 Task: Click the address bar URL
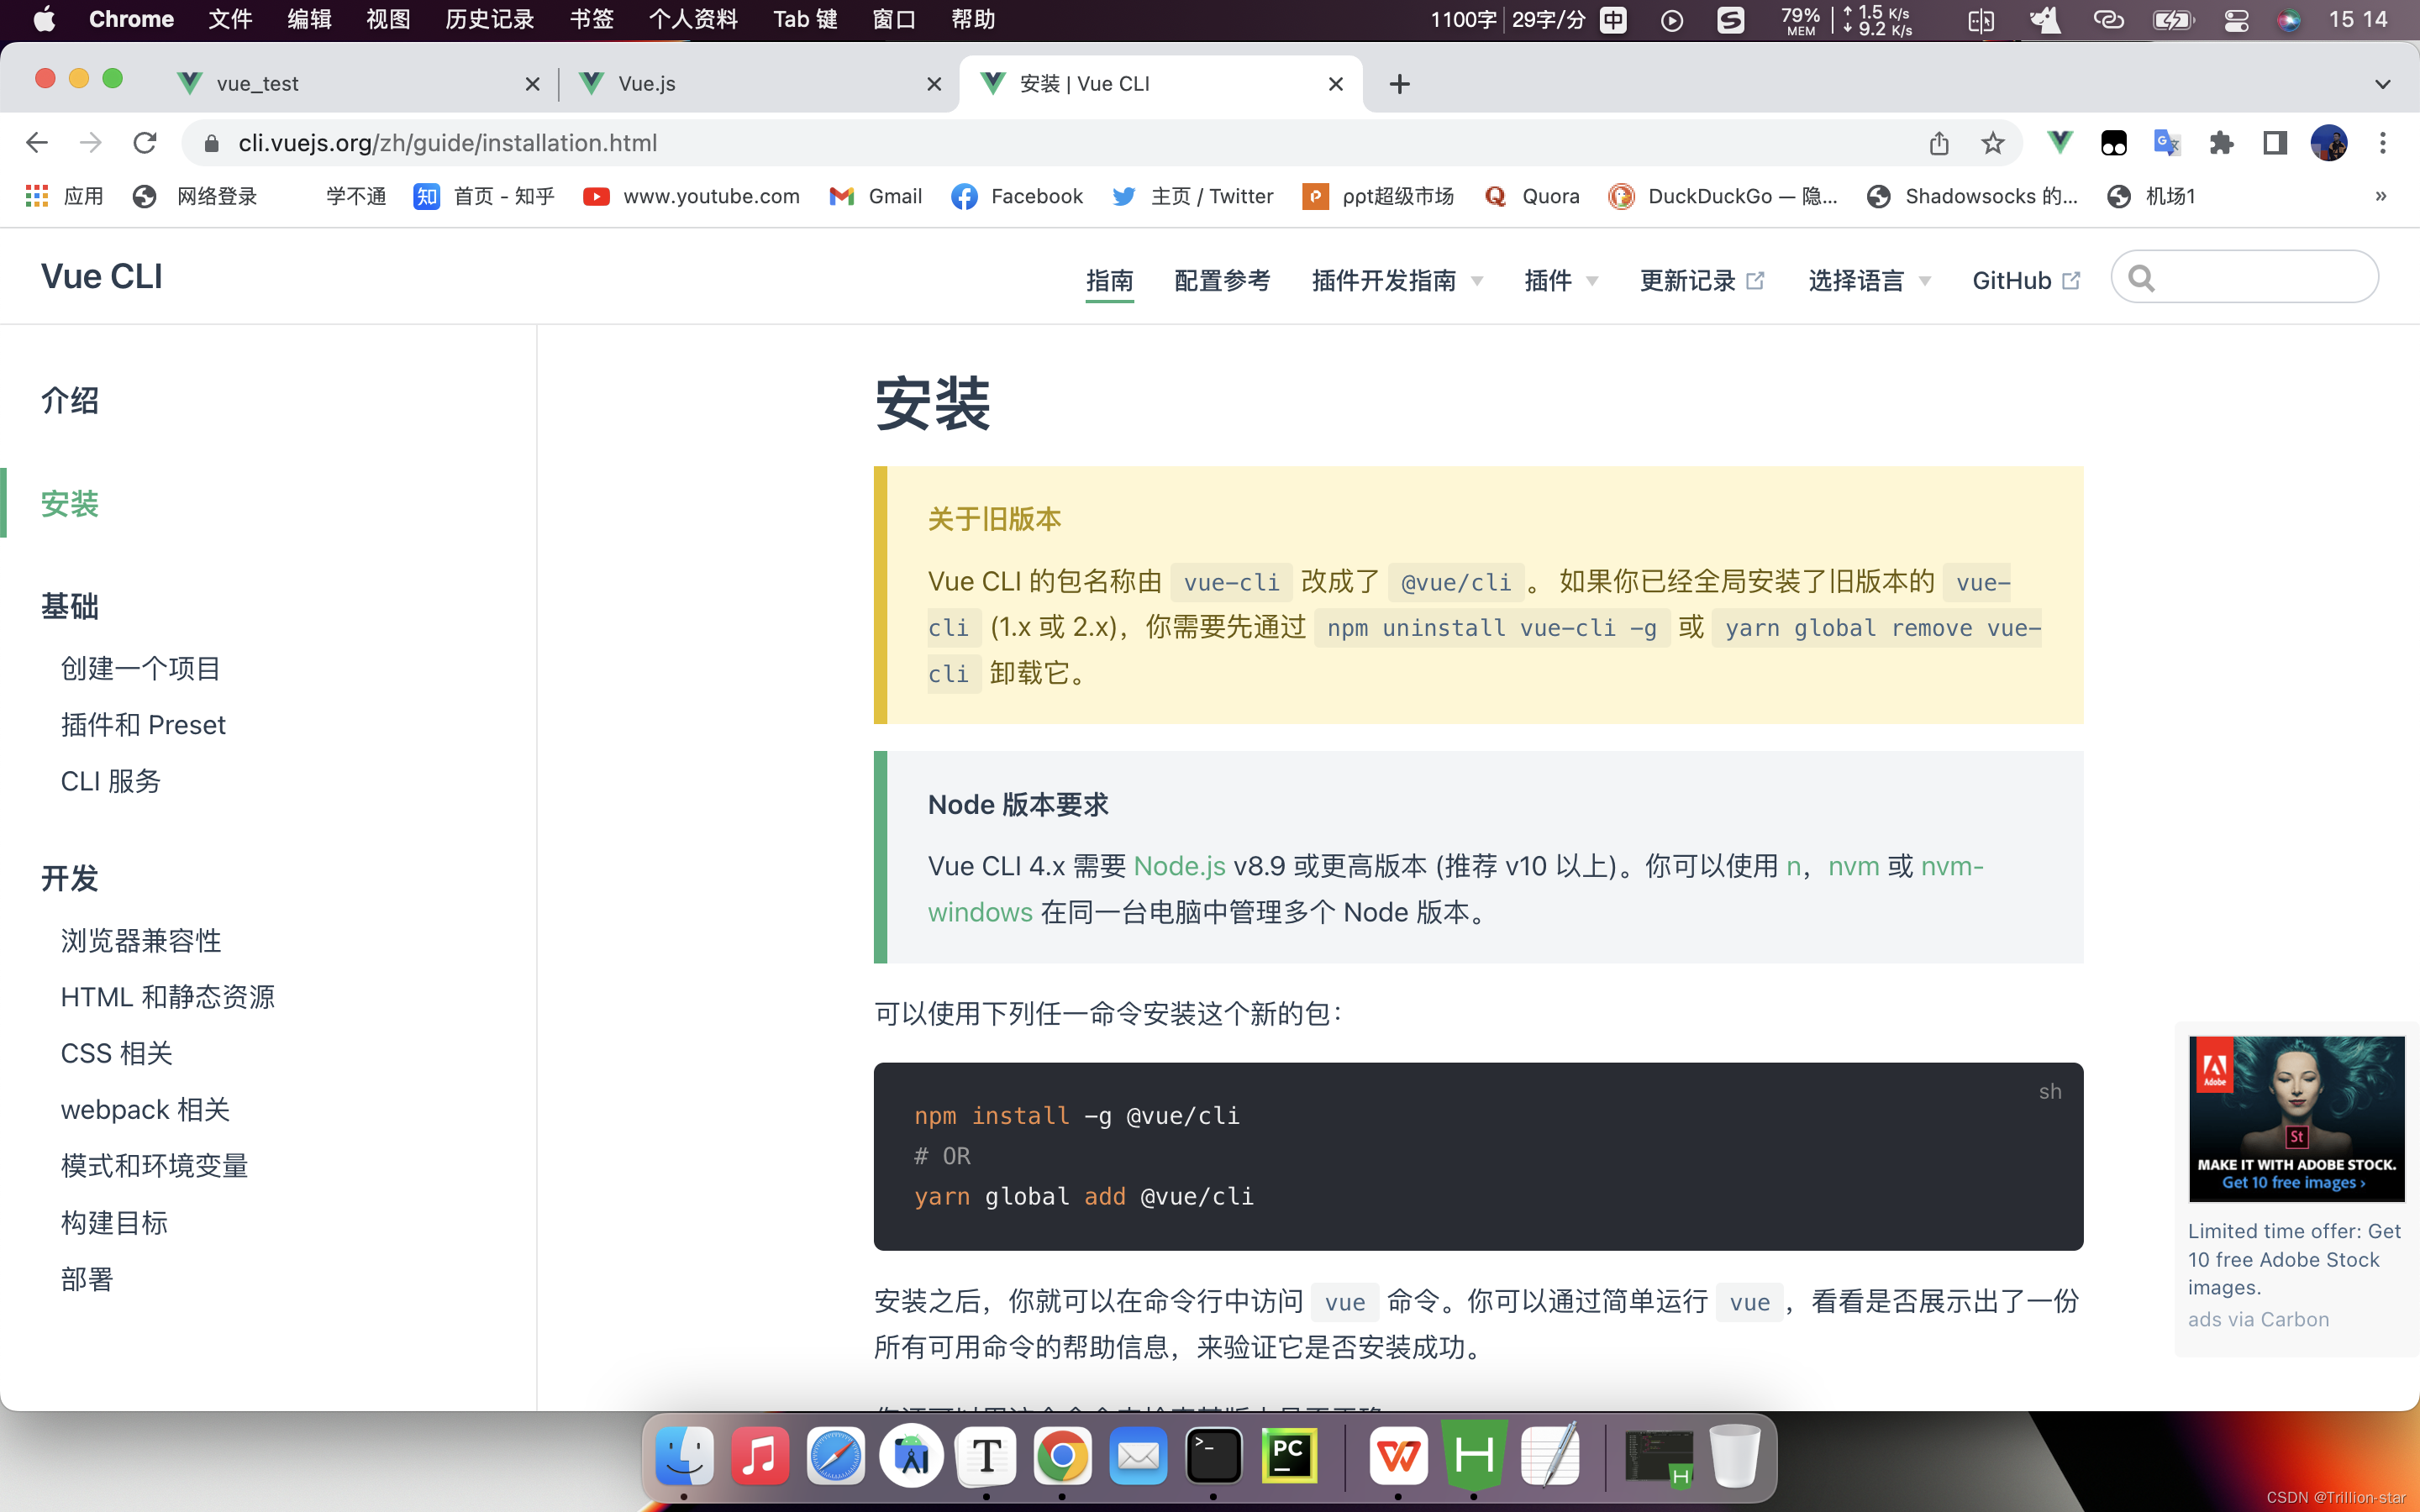[447, 143]
